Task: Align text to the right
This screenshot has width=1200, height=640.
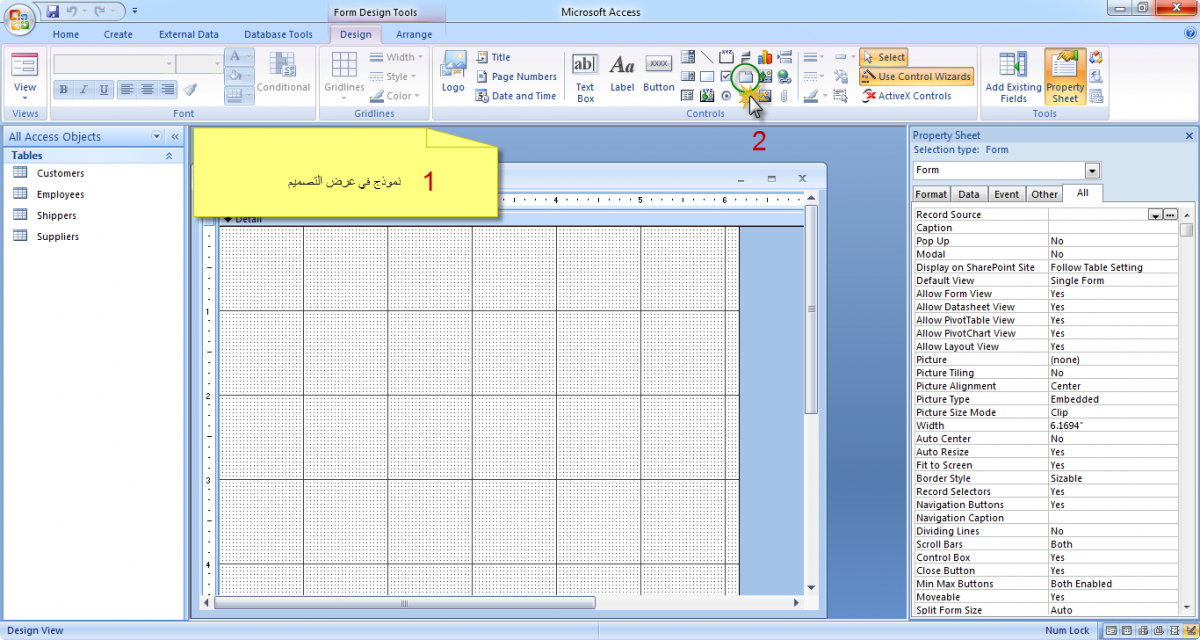Action: click(x=168, y=89)
